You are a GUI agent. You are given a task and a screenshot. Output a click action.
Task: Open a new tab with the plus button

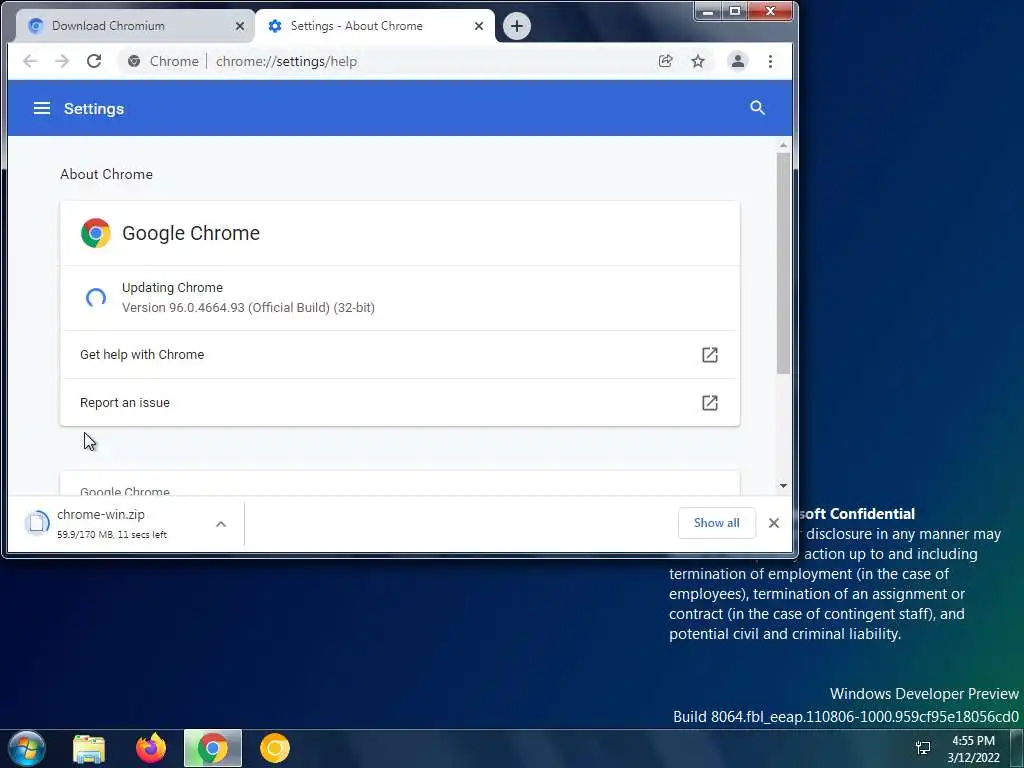coord(517,26)
